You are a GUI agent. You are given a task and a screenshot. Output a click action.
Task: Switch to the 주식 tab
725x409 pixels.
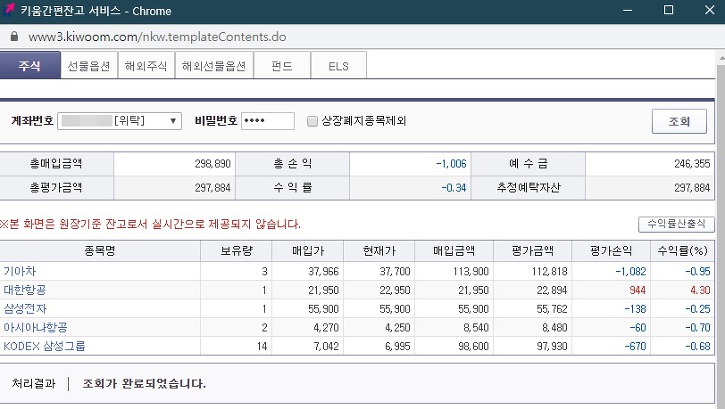pyautogui.click(x=30, y=66)
